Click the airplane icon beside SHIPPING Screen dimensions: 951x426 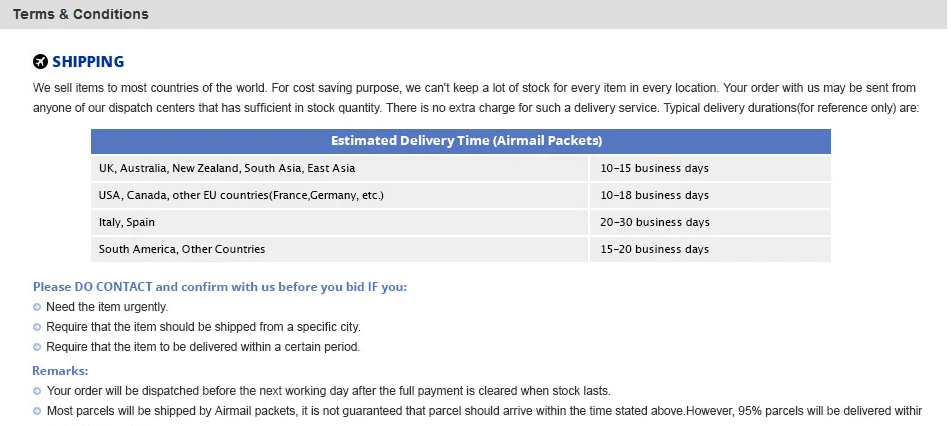click(40, 62)
